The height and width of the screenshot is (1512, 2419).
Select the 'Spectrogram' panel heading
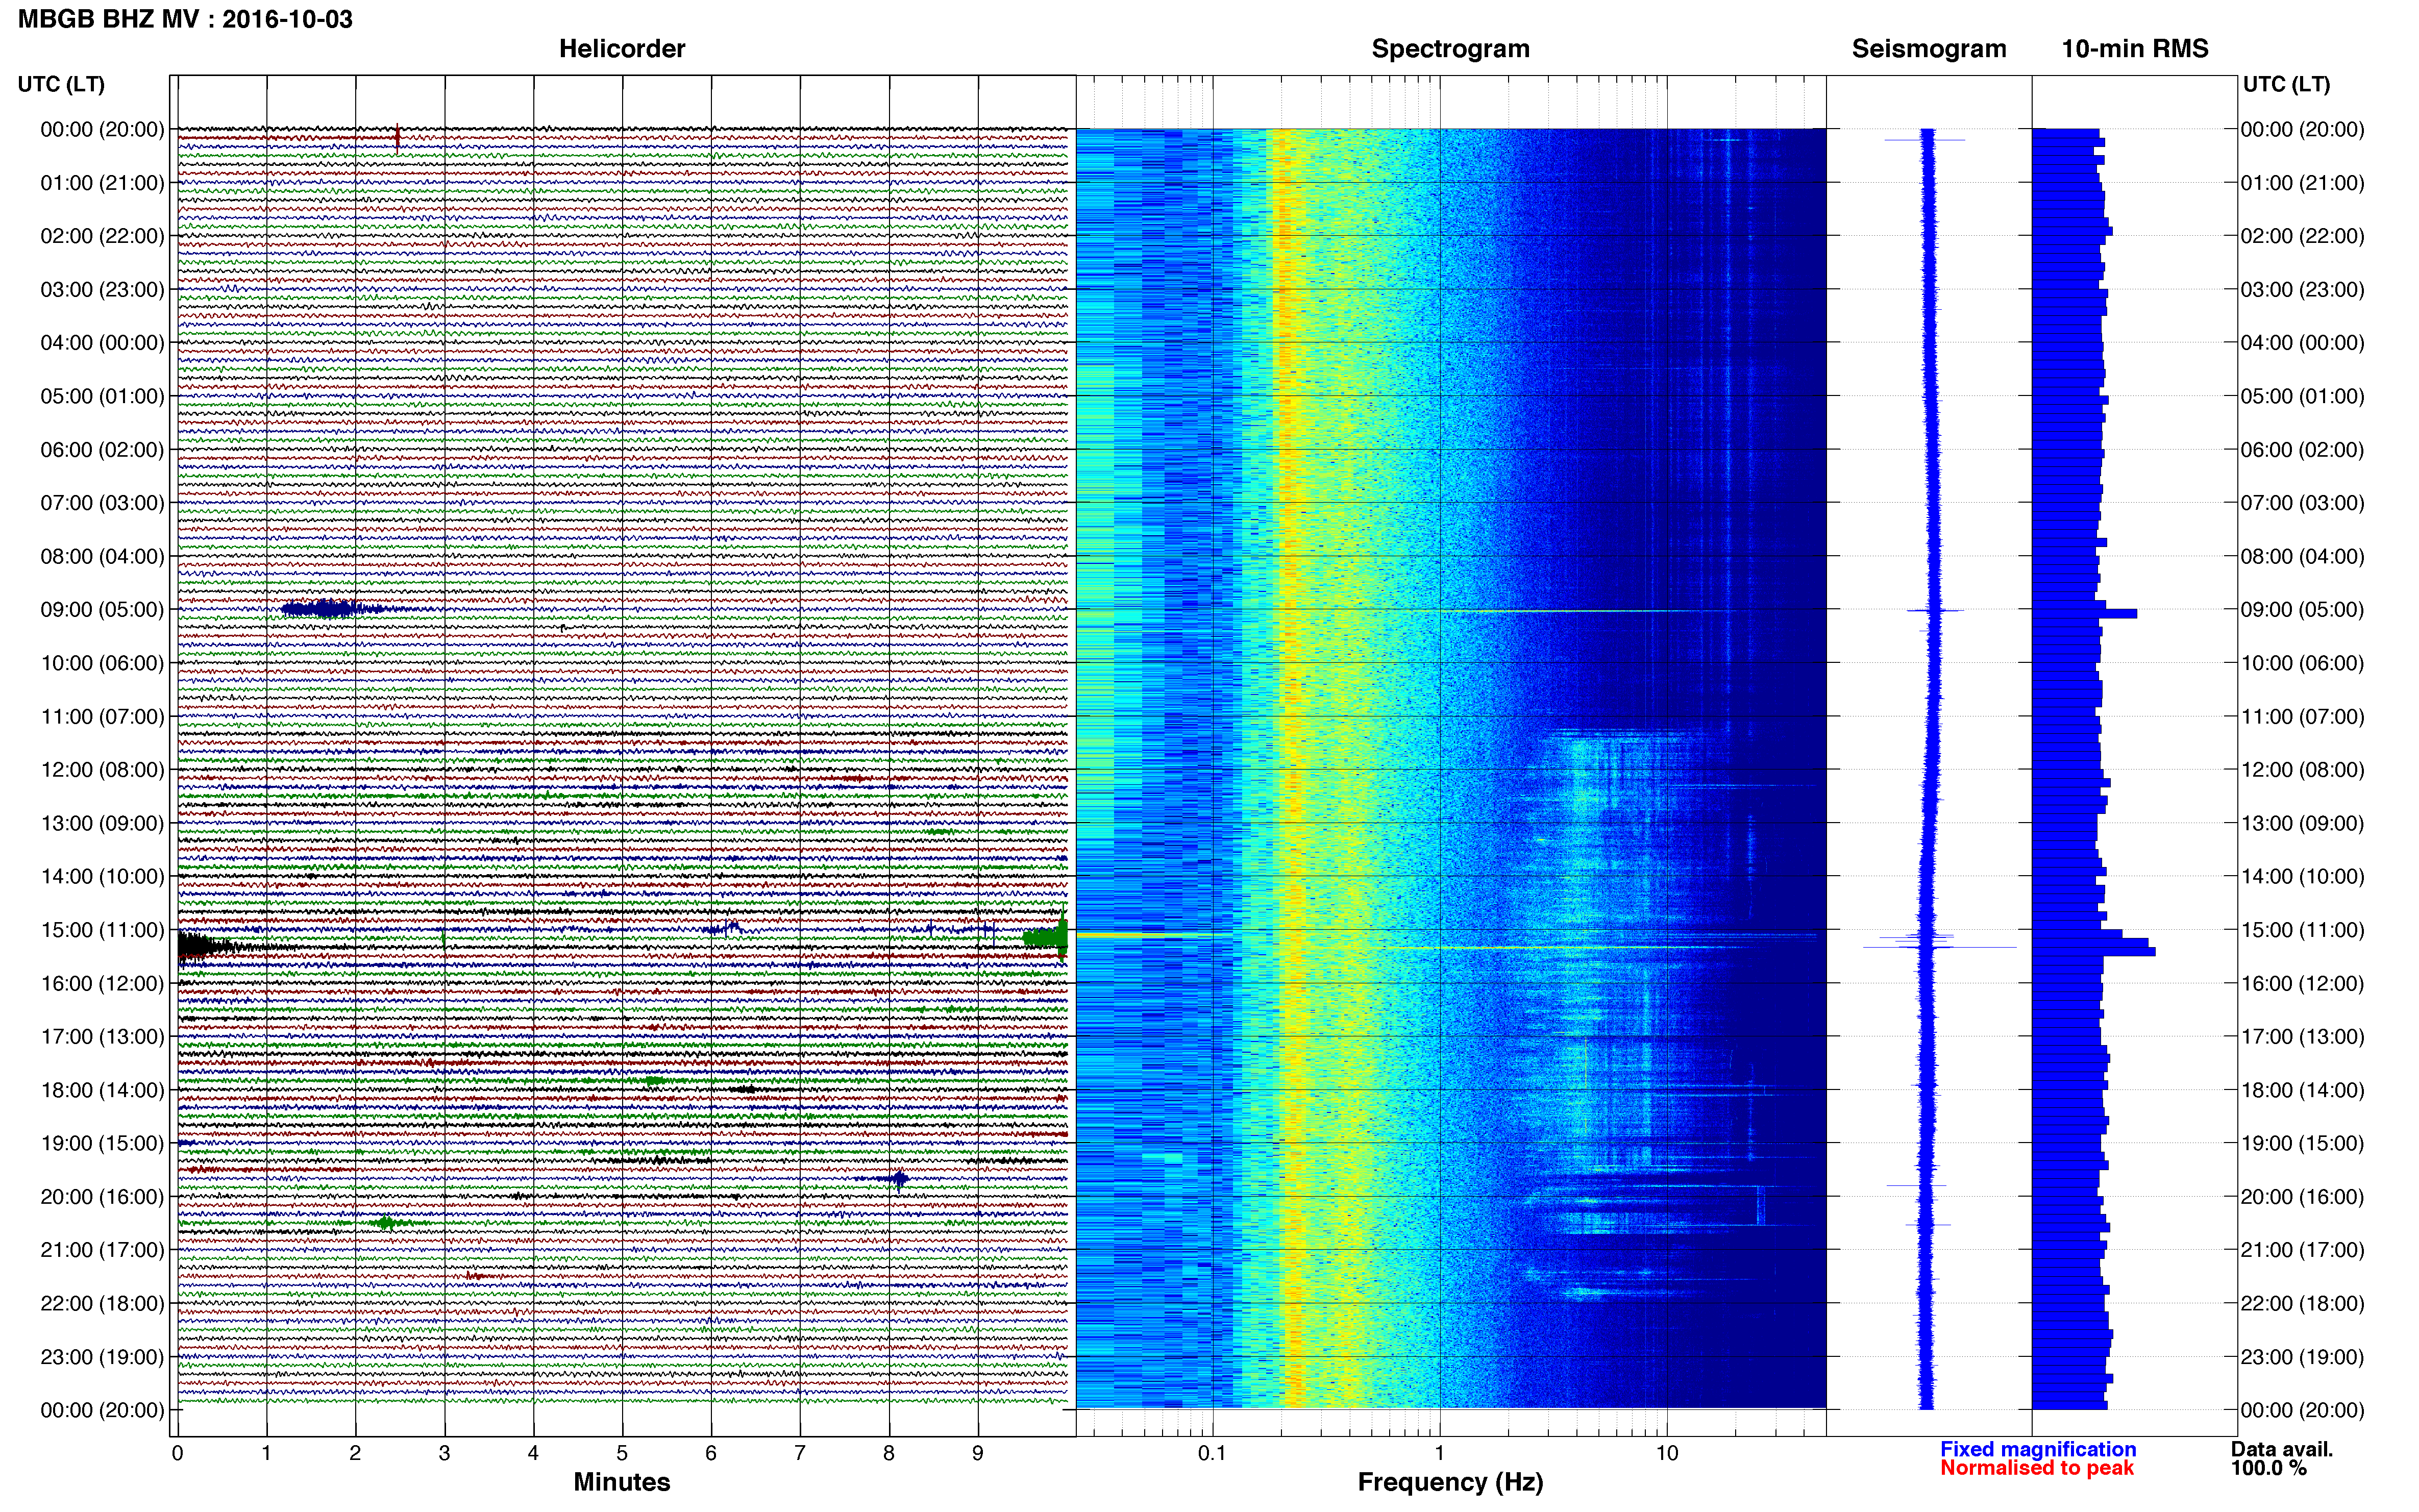click(1450, 49)
